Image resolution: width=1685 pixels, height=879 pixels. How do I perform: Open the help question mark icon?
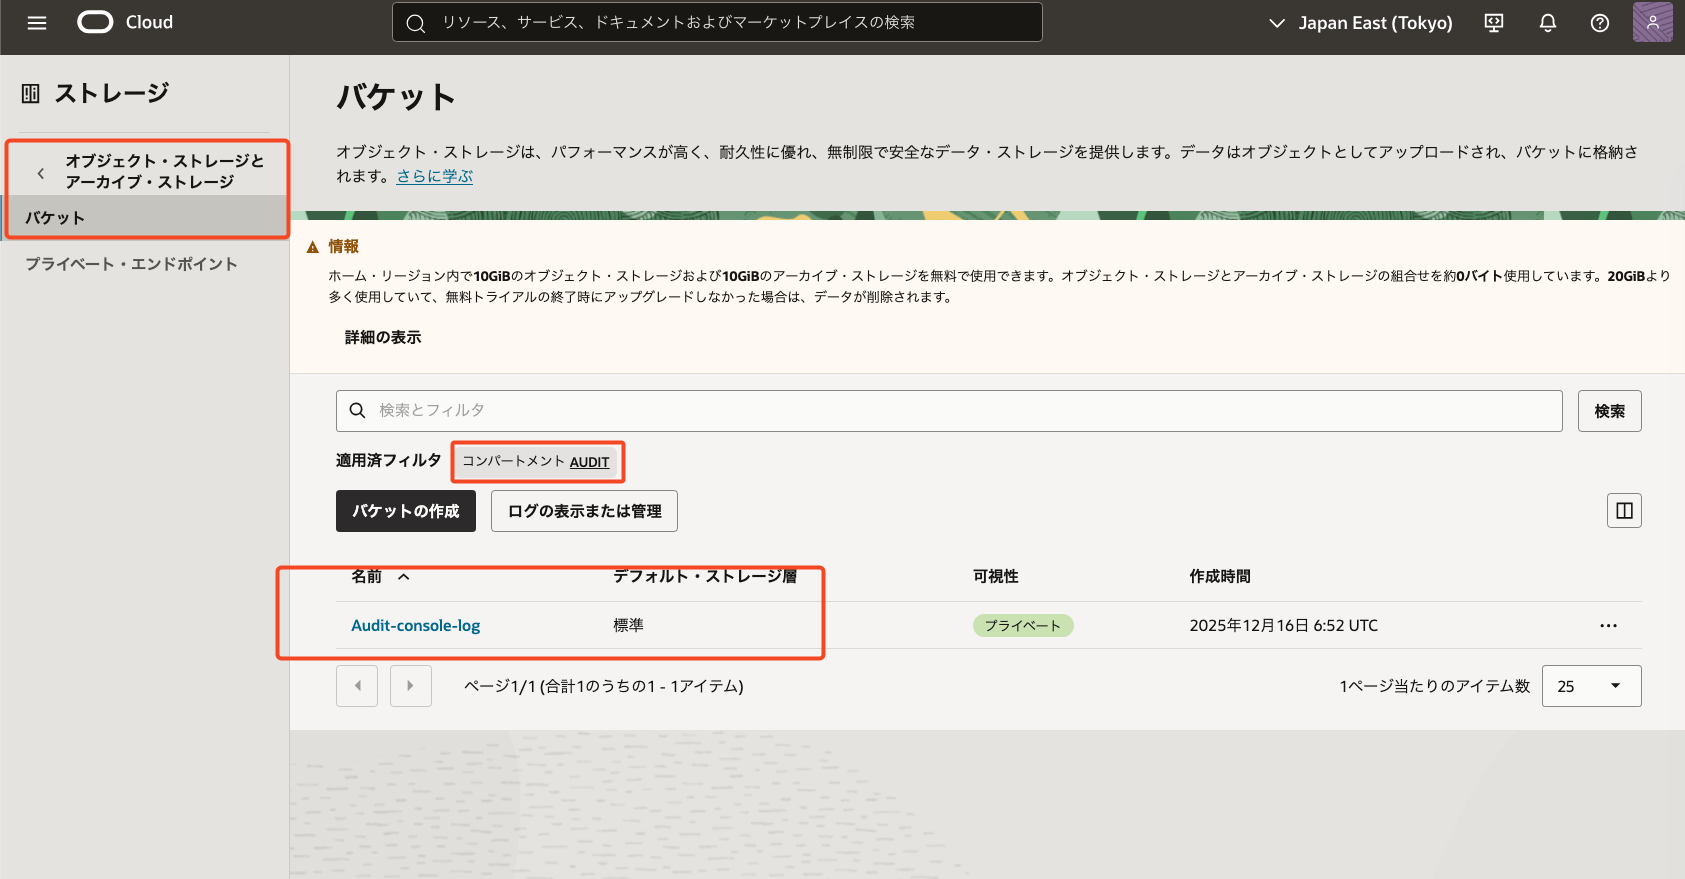[x=1600, y=23]
